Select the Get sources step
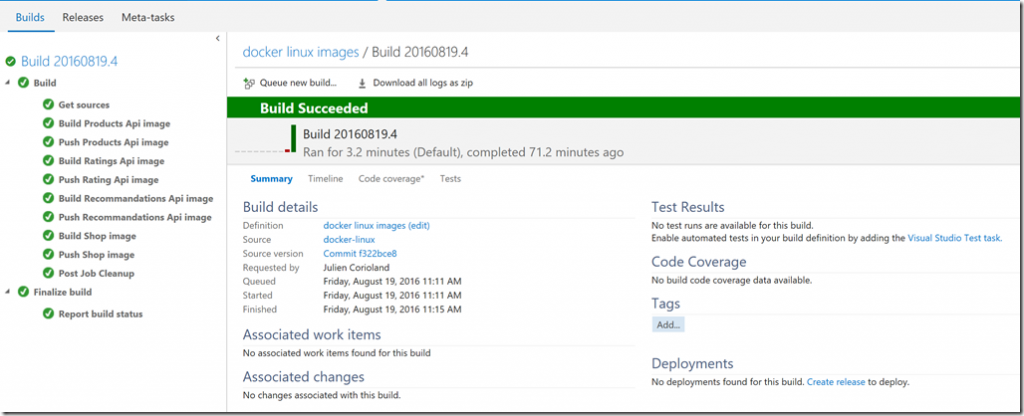This screenshot has width=1024, height=416. click(84, 104)
